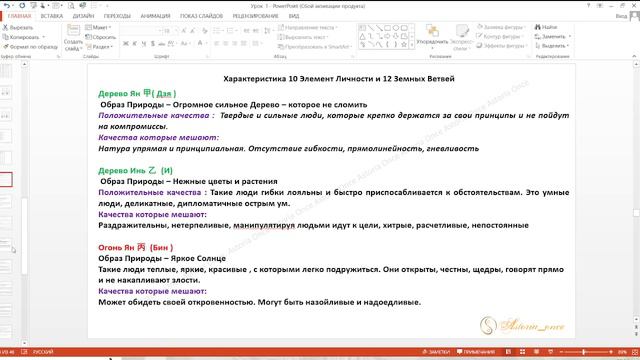Click the decrease font size icon

click(x=193, y=31)
